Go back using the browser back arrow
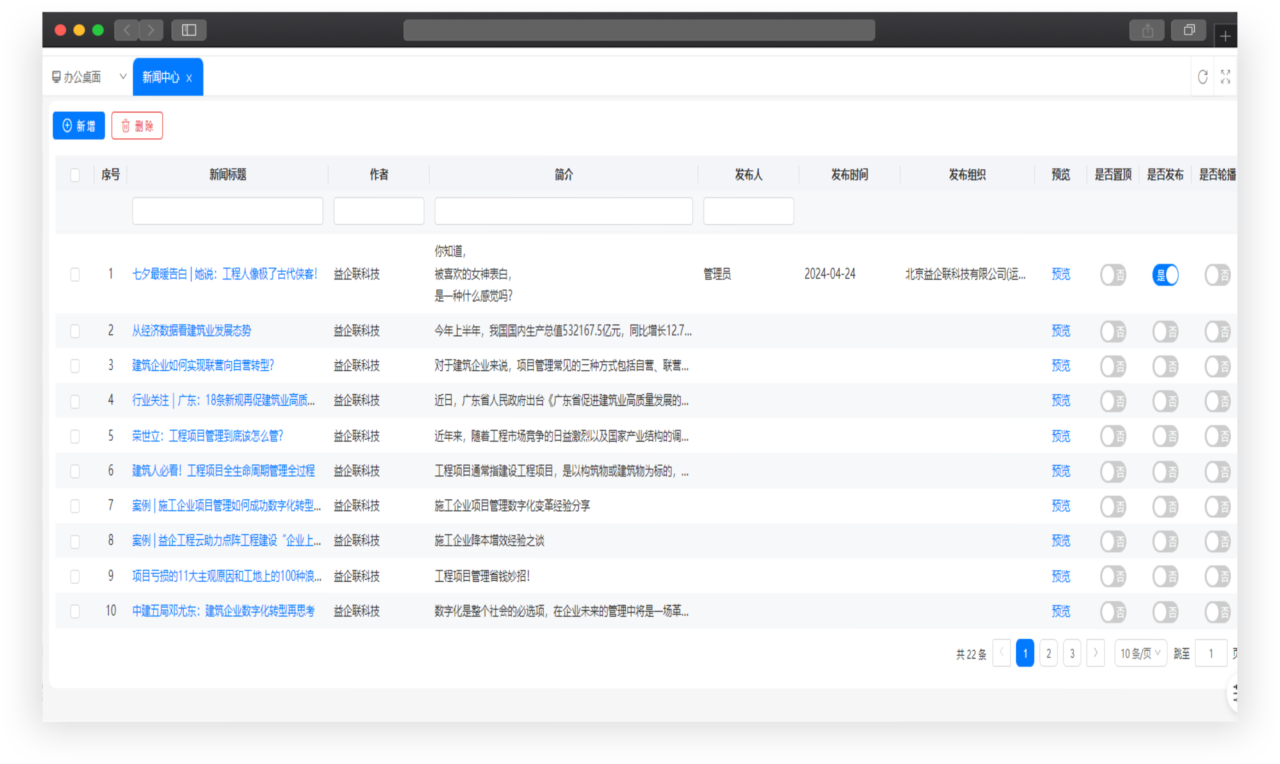The image size is (1280, 764). click(127, 30)
